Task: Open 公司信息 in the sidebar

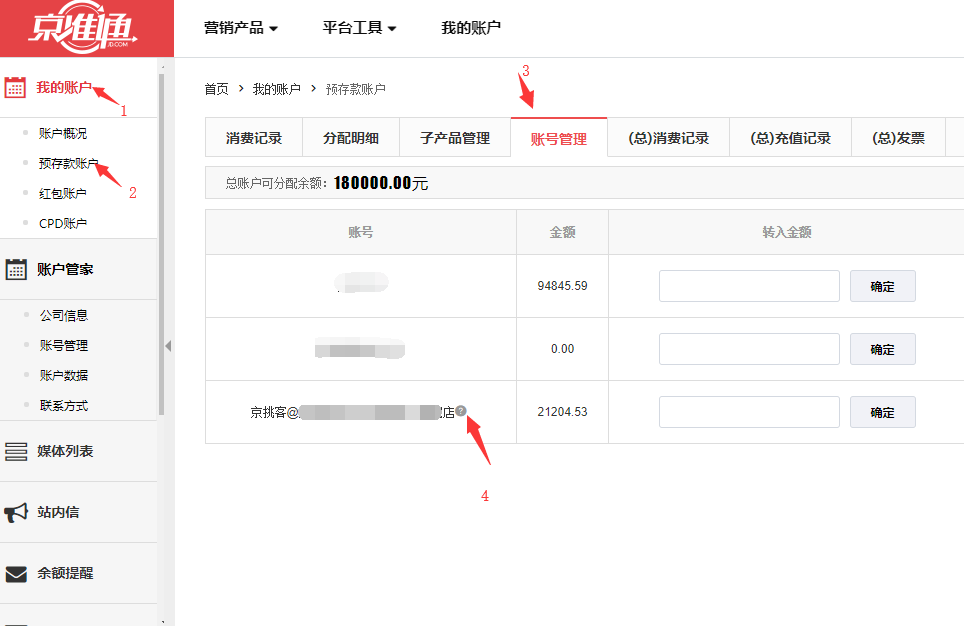Action: (x=64, y=315)
